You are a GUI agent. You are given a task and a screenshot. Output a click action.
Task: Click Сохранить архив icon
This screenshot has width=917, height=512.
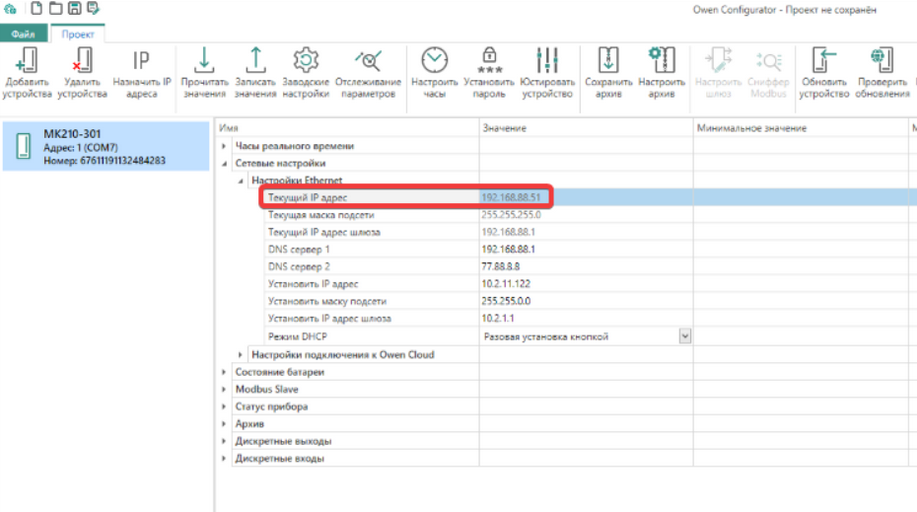click(608, 60)
